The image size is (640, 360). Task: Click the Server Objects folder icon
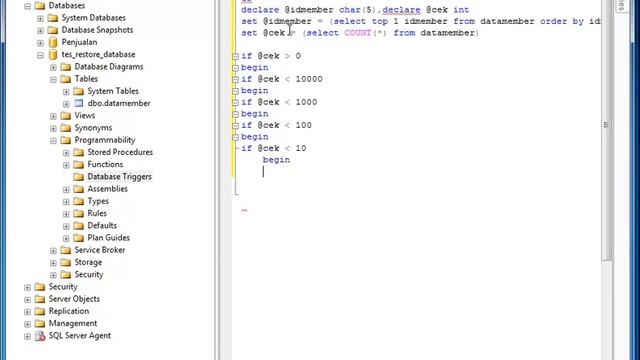pos(40,299)
